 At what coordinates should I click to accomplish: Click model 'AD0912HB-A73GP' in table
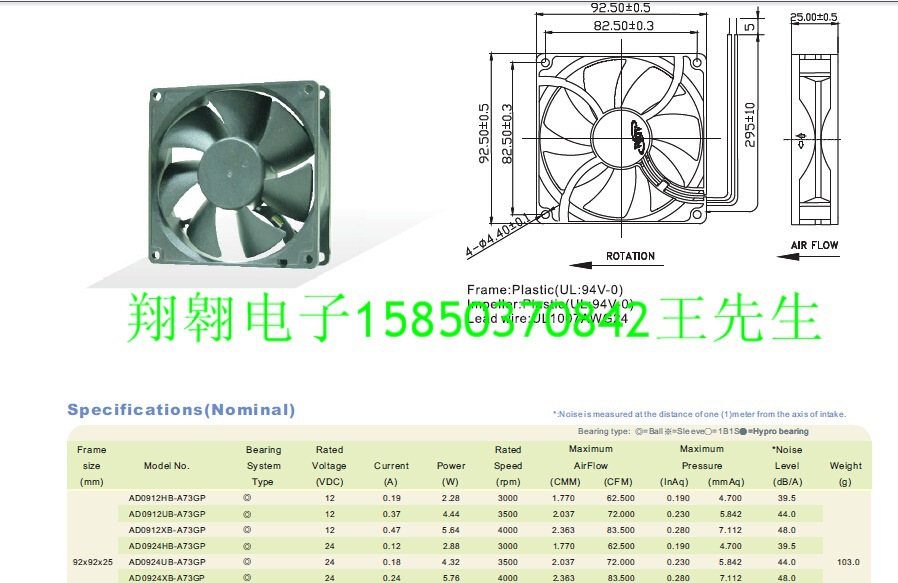(167, 498)
